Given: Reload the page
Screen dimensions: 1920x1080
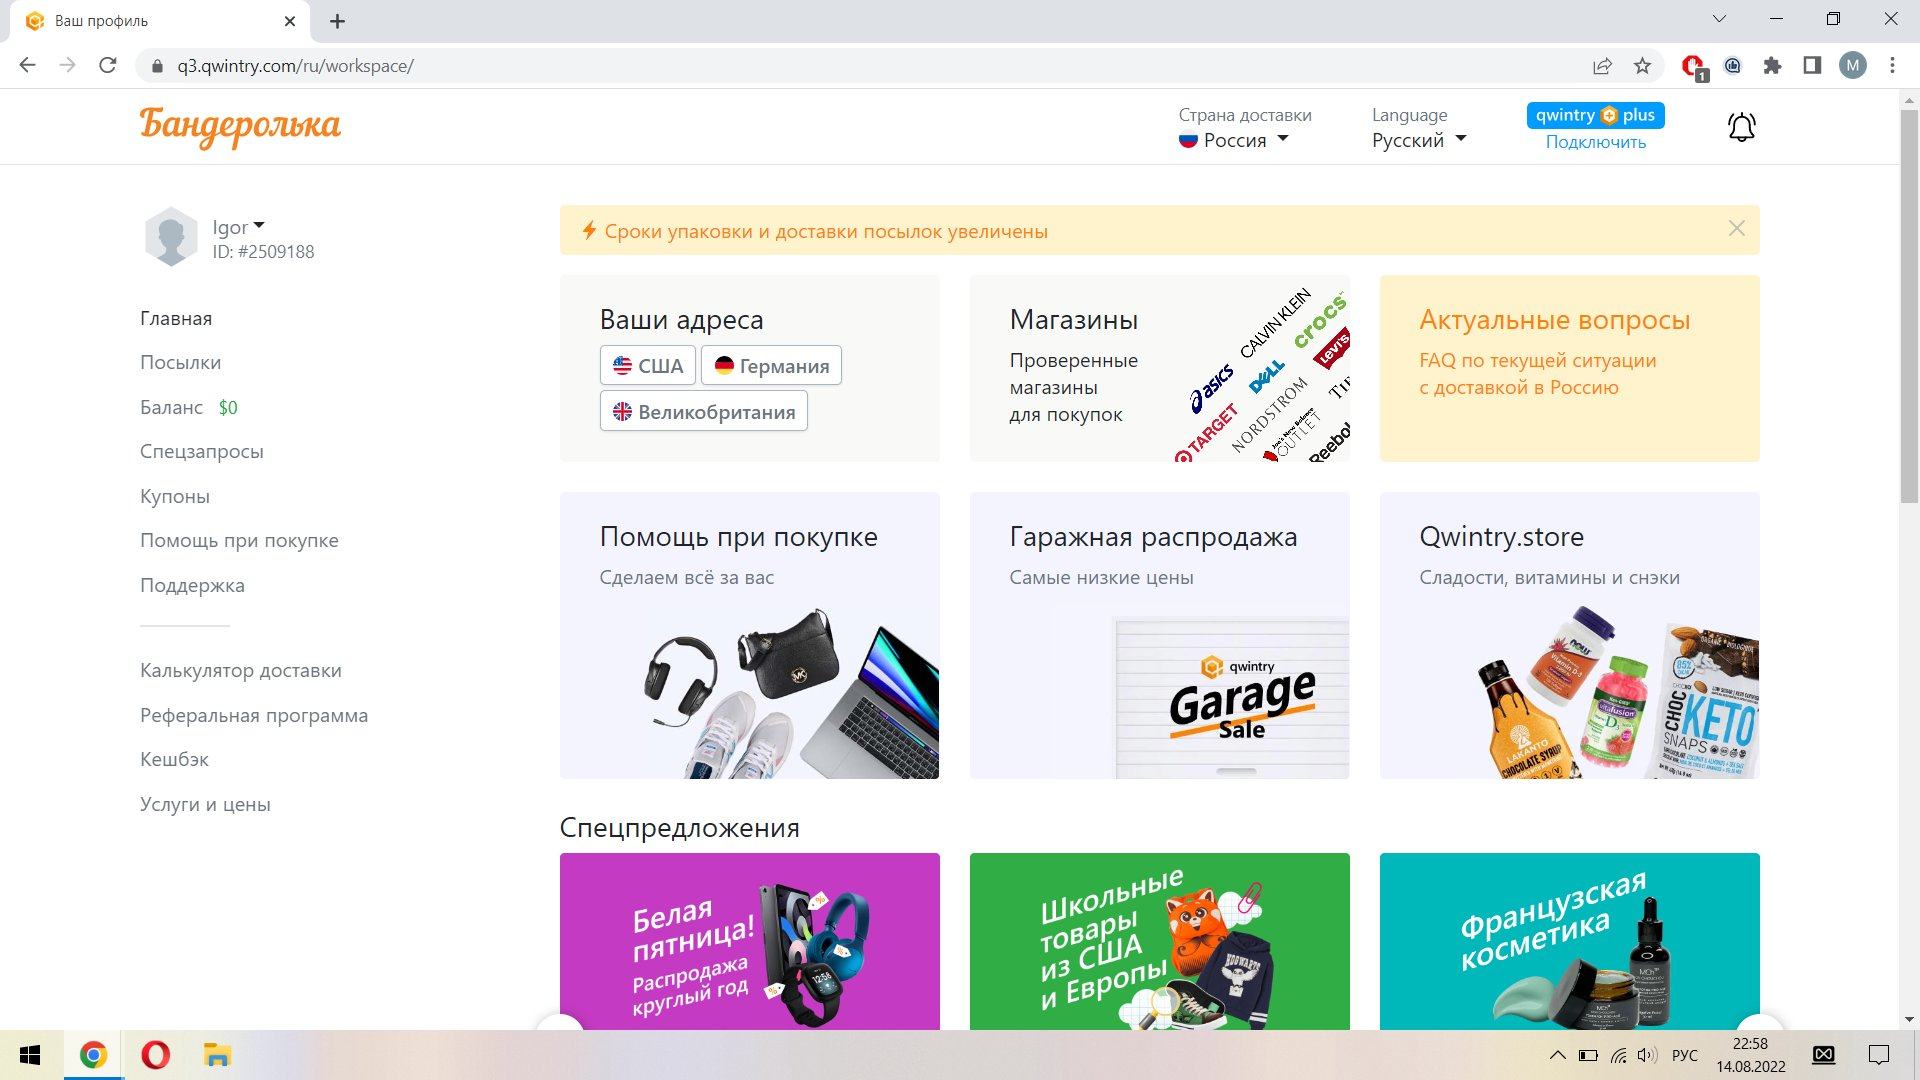Looking at the screenshot, I should [x=108, y=66].
